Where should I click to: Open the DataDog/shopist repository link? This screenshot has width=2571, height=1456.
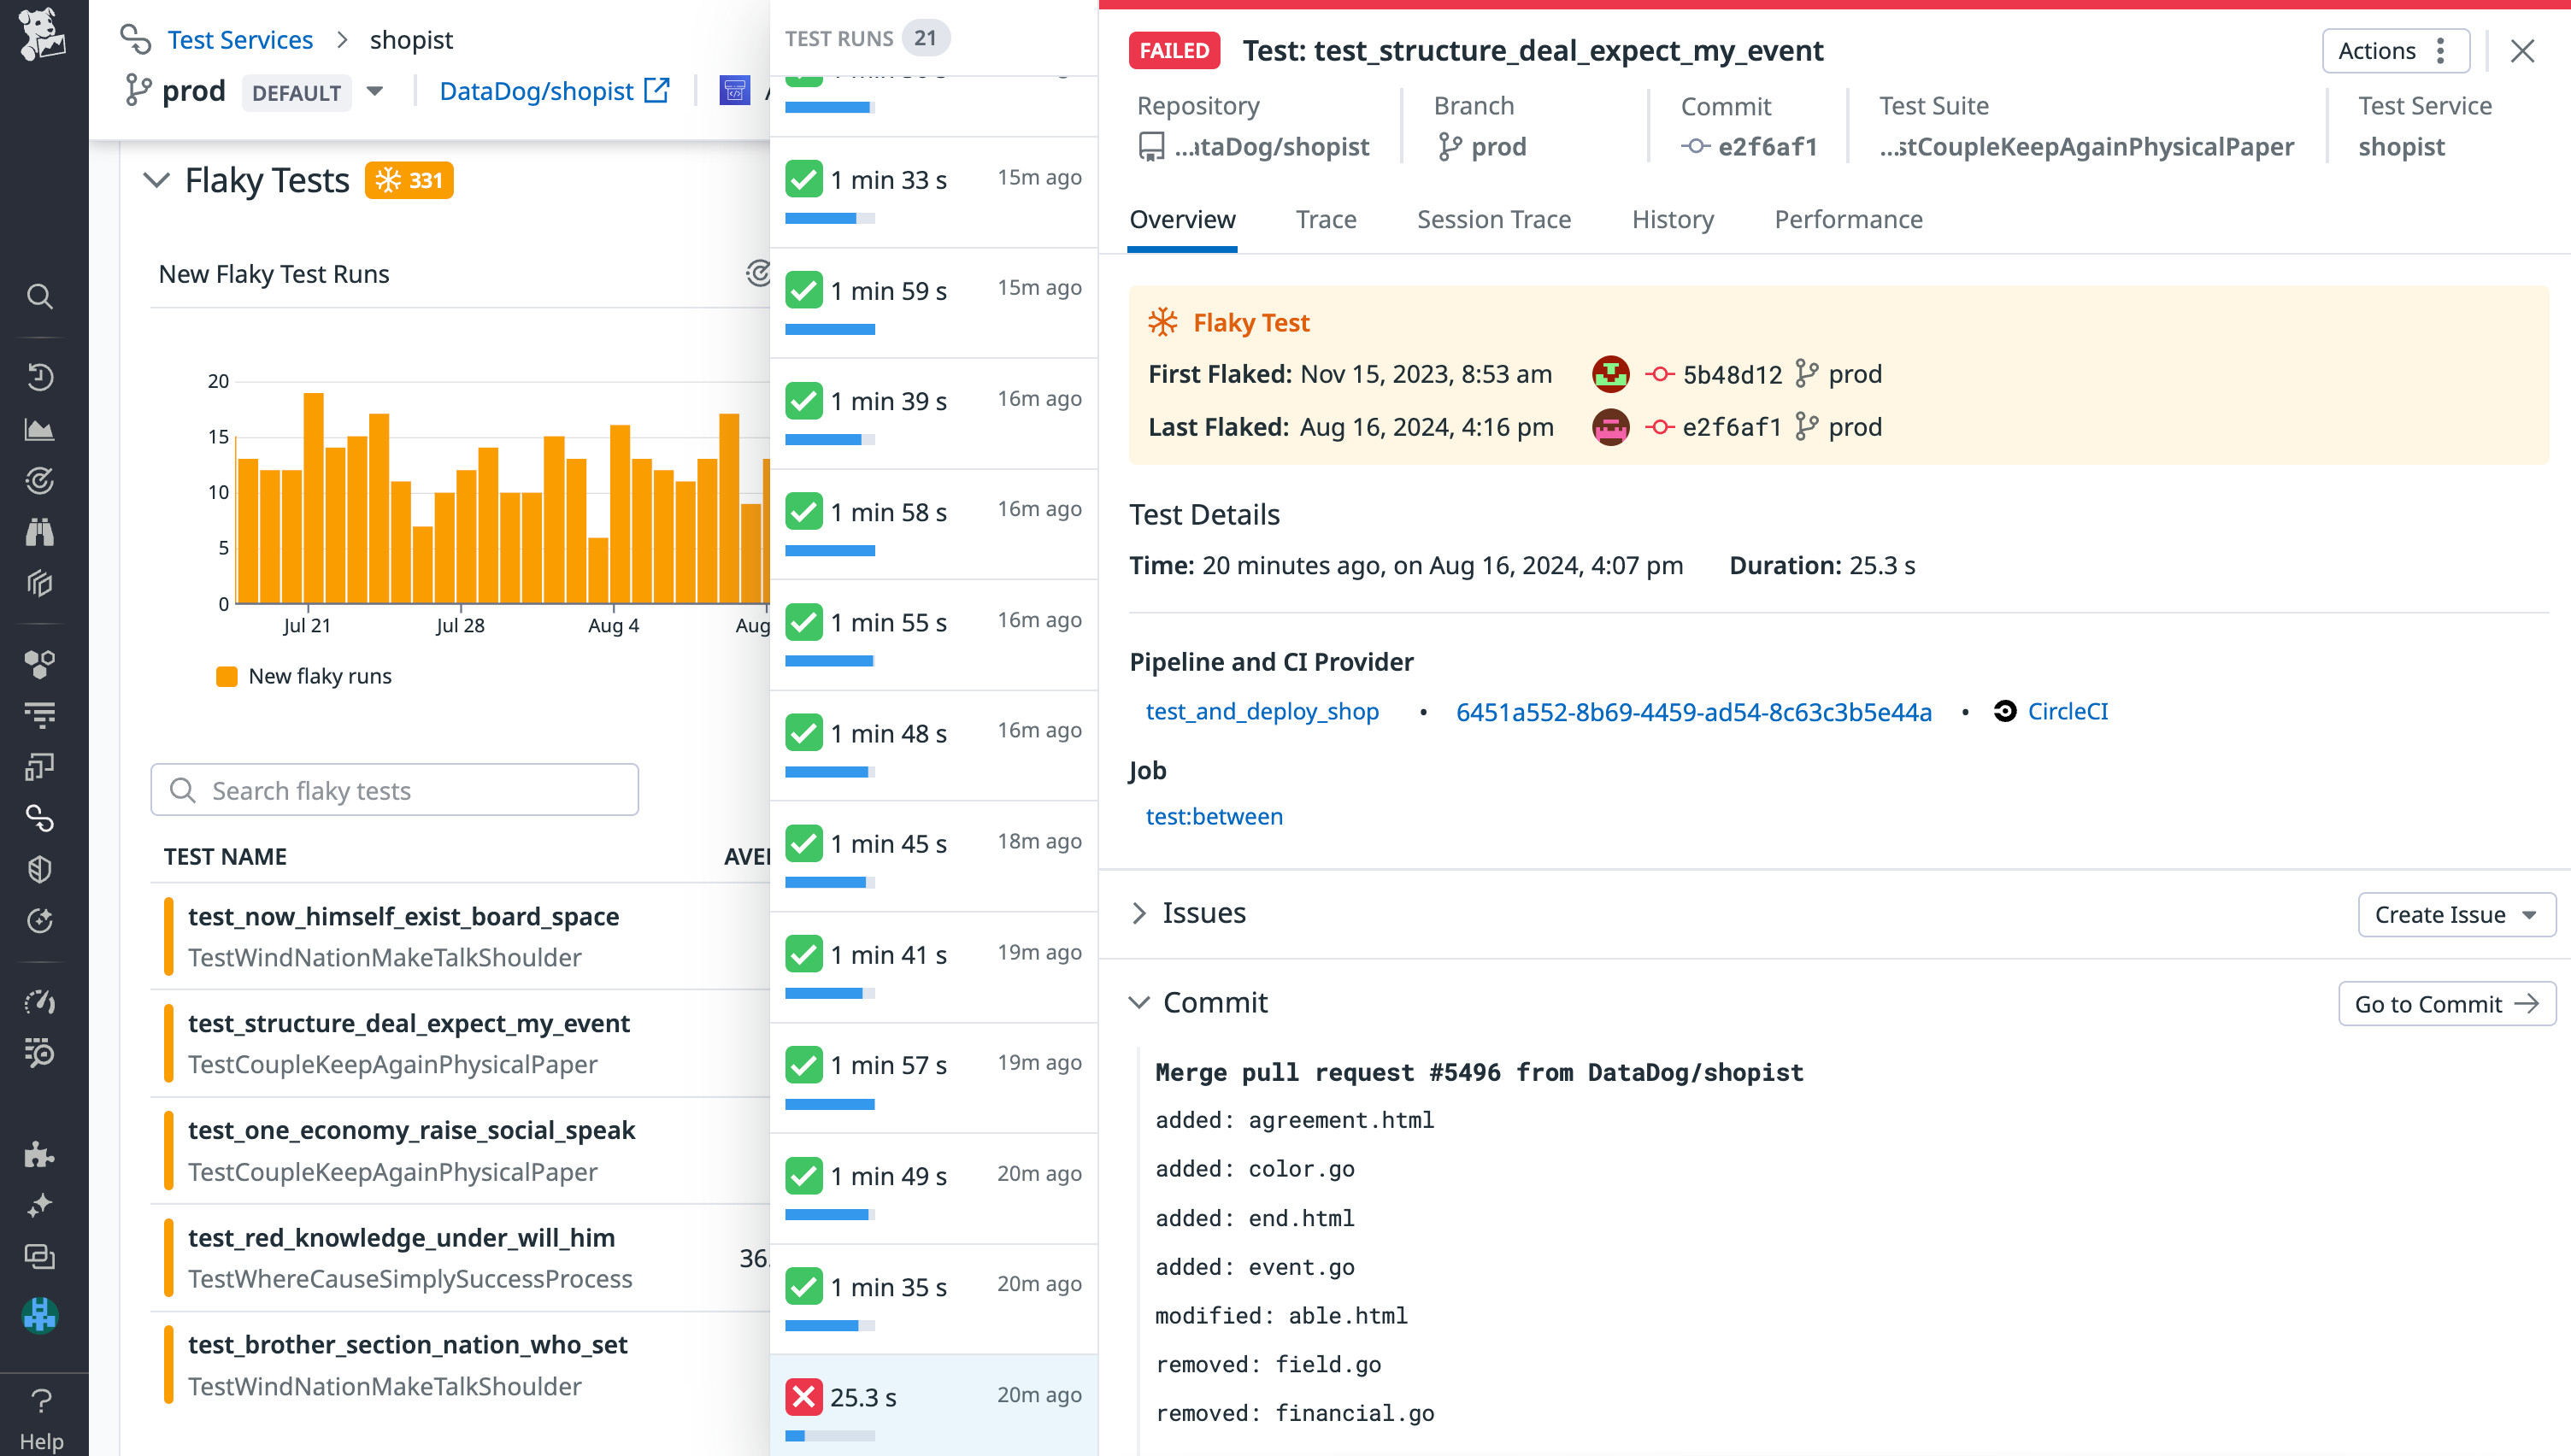point(536,90)
